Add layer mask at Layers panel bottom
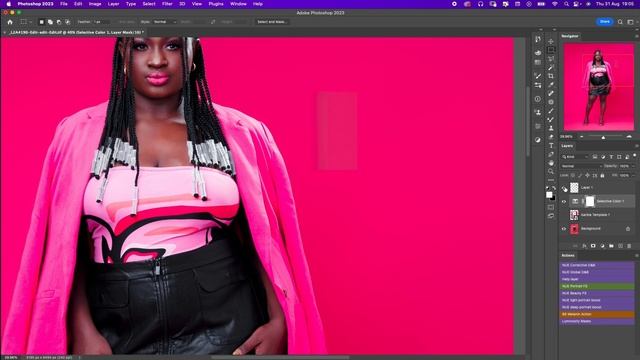640x360 pixels. [593, 246]
